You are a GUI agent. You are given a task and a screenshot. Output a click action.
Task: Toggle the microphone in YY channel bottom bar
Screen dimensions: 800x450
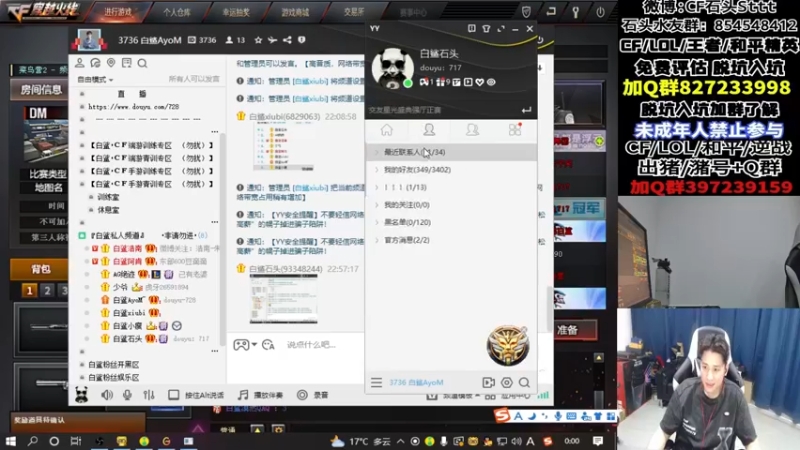[128, 395]
